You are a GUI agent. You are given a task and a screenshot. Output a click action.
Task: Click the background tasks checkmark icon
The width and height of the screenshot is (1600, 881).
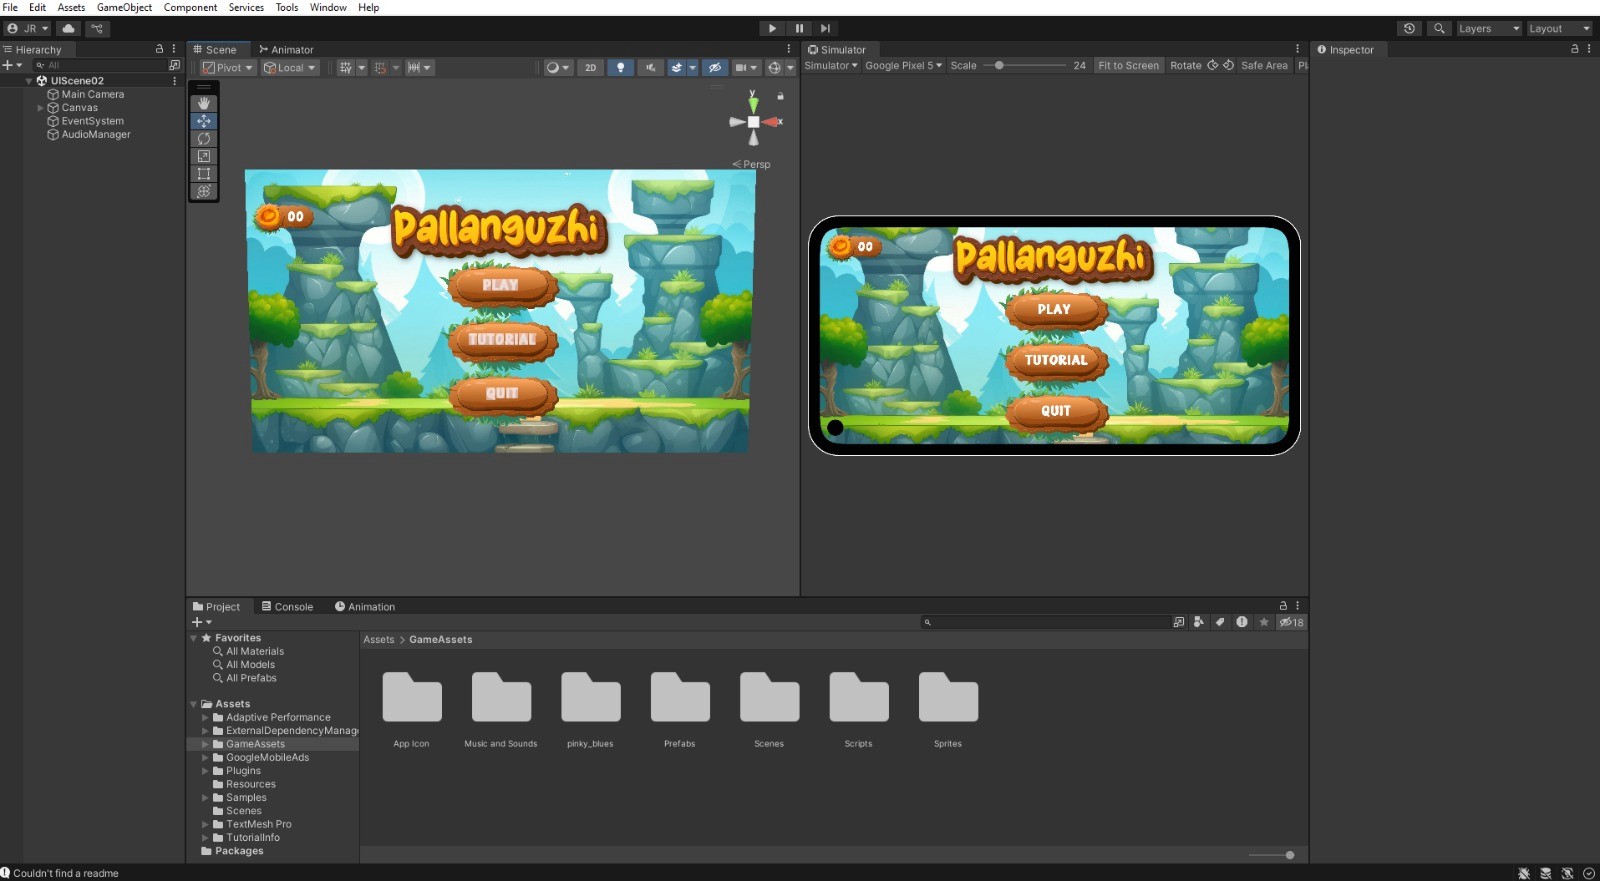click(1589, 873)
